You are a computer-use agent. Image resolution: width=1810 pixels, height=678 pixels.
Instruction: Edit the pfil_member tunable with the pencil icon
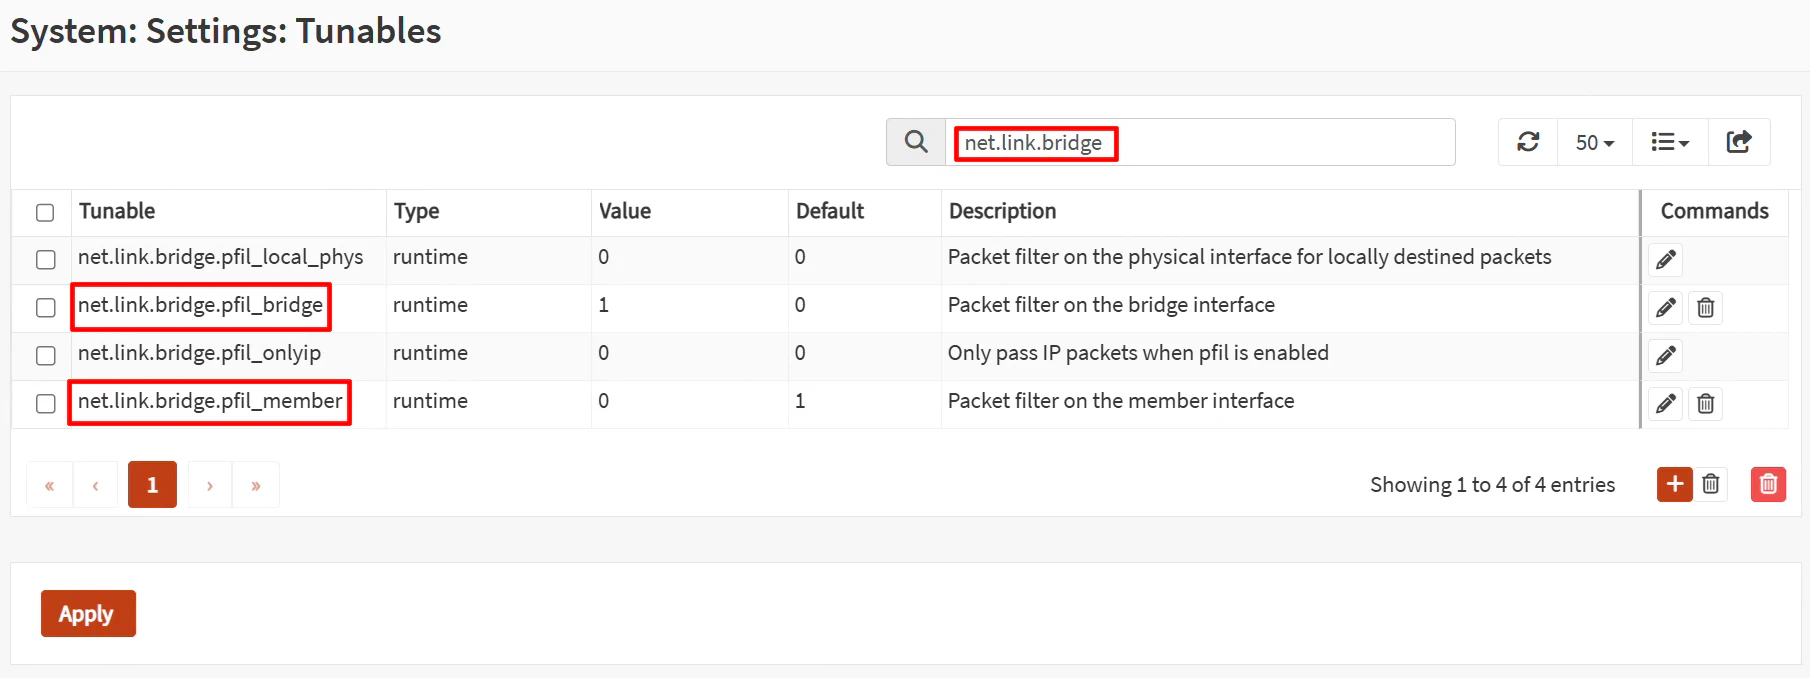(1666, 404)
